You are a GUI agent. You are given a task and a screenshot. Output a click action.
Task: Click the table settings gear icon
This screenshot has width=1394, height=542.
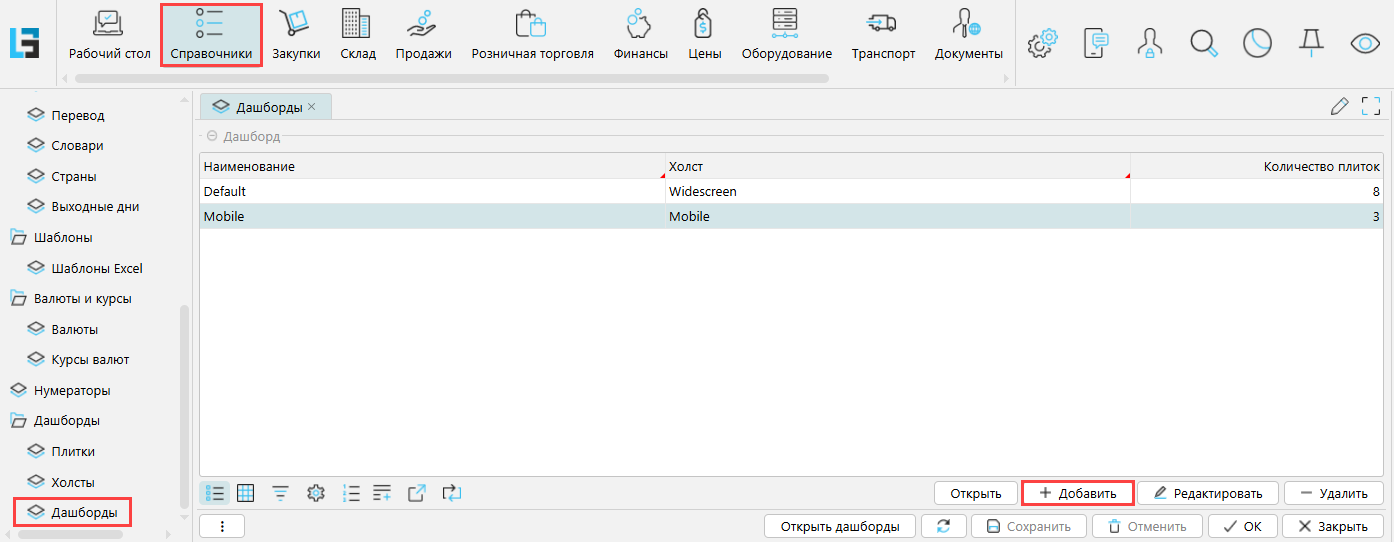316,493
